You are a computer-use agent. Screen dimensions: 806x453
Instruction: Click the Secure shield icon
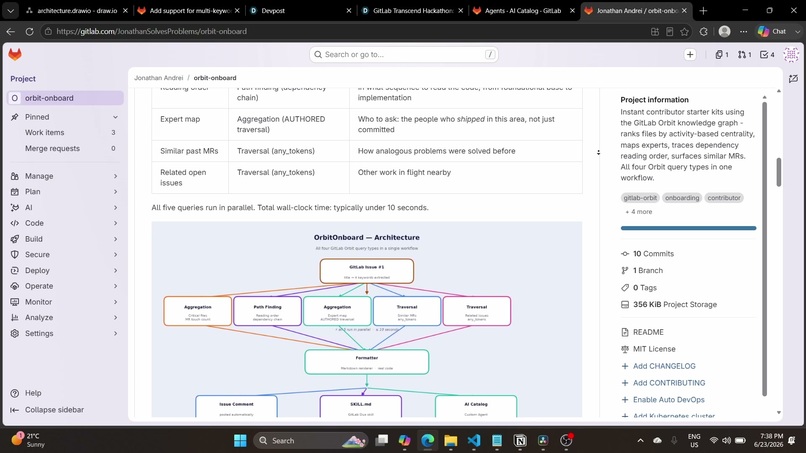[x=15, y=255]
